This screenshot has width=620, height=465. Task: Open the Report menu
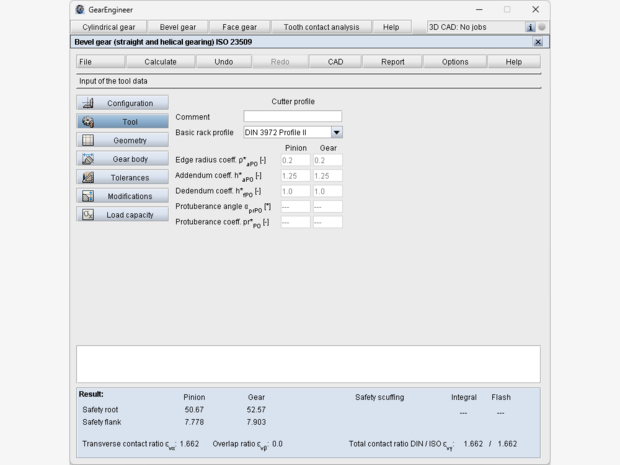coord(392,62)
